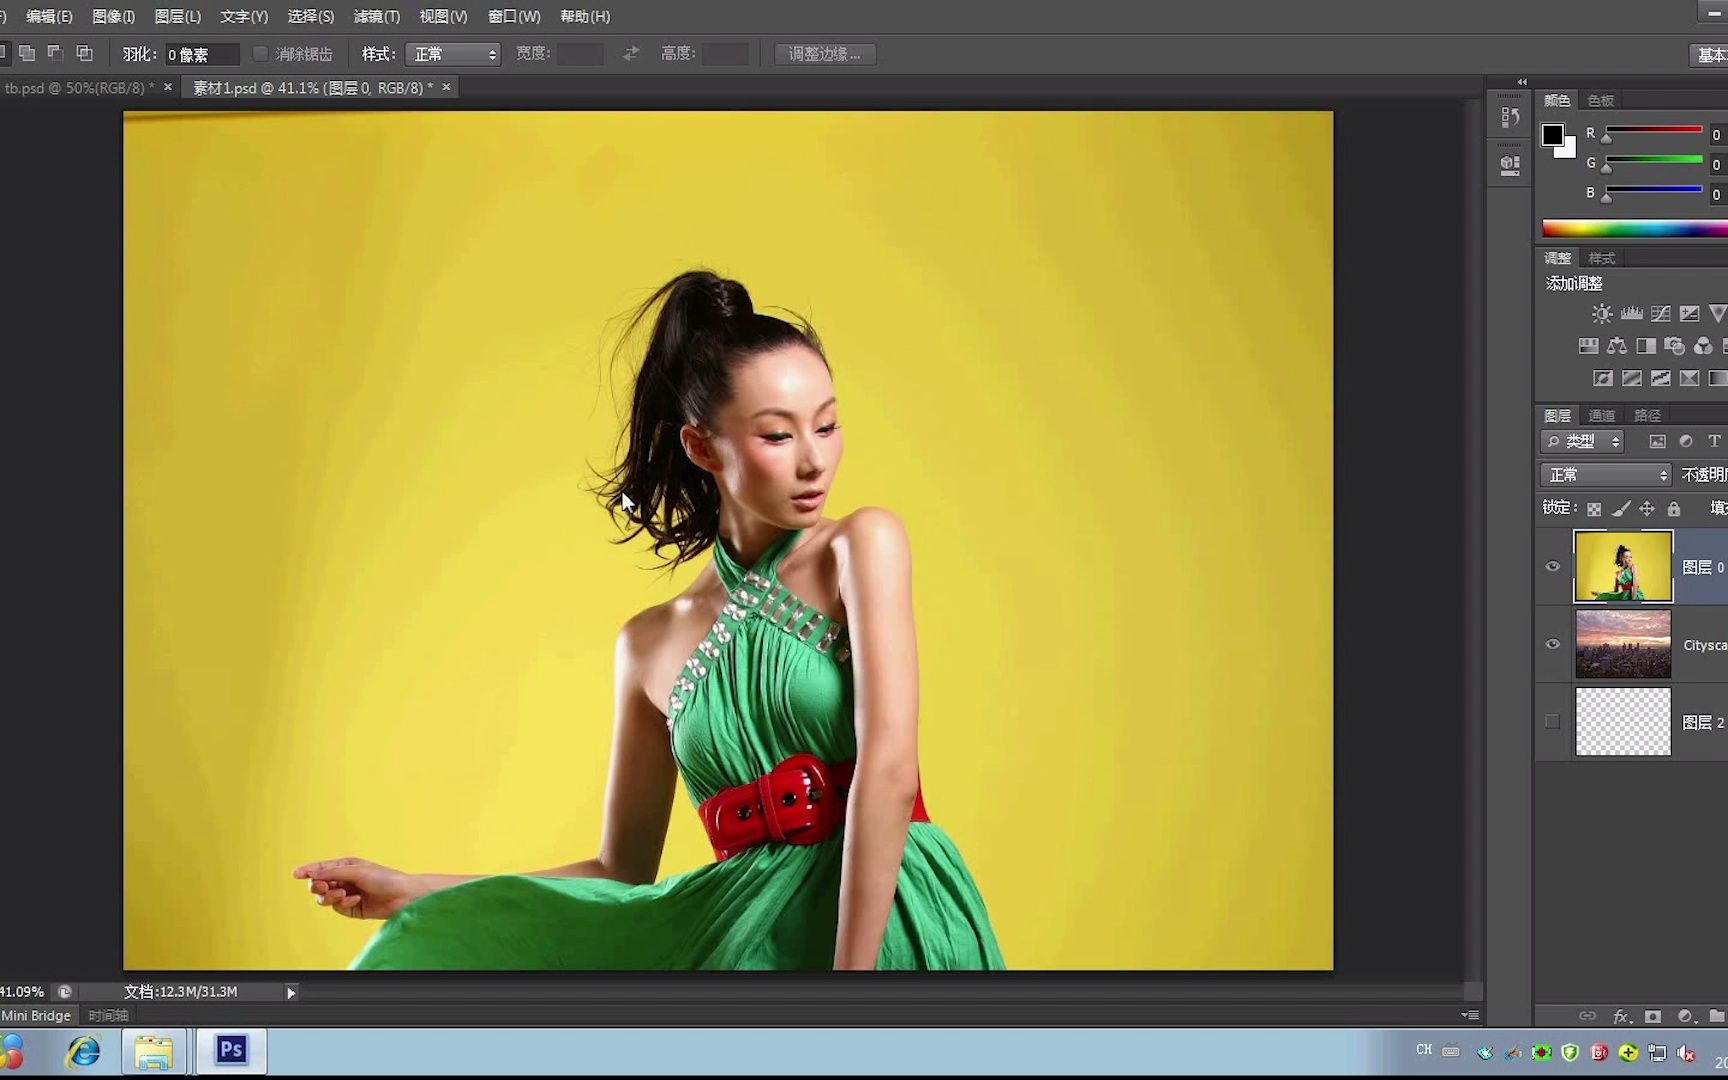Click the foreground color black swatch
This screenshot has width=1728, height=1080.
[1552, 135]
